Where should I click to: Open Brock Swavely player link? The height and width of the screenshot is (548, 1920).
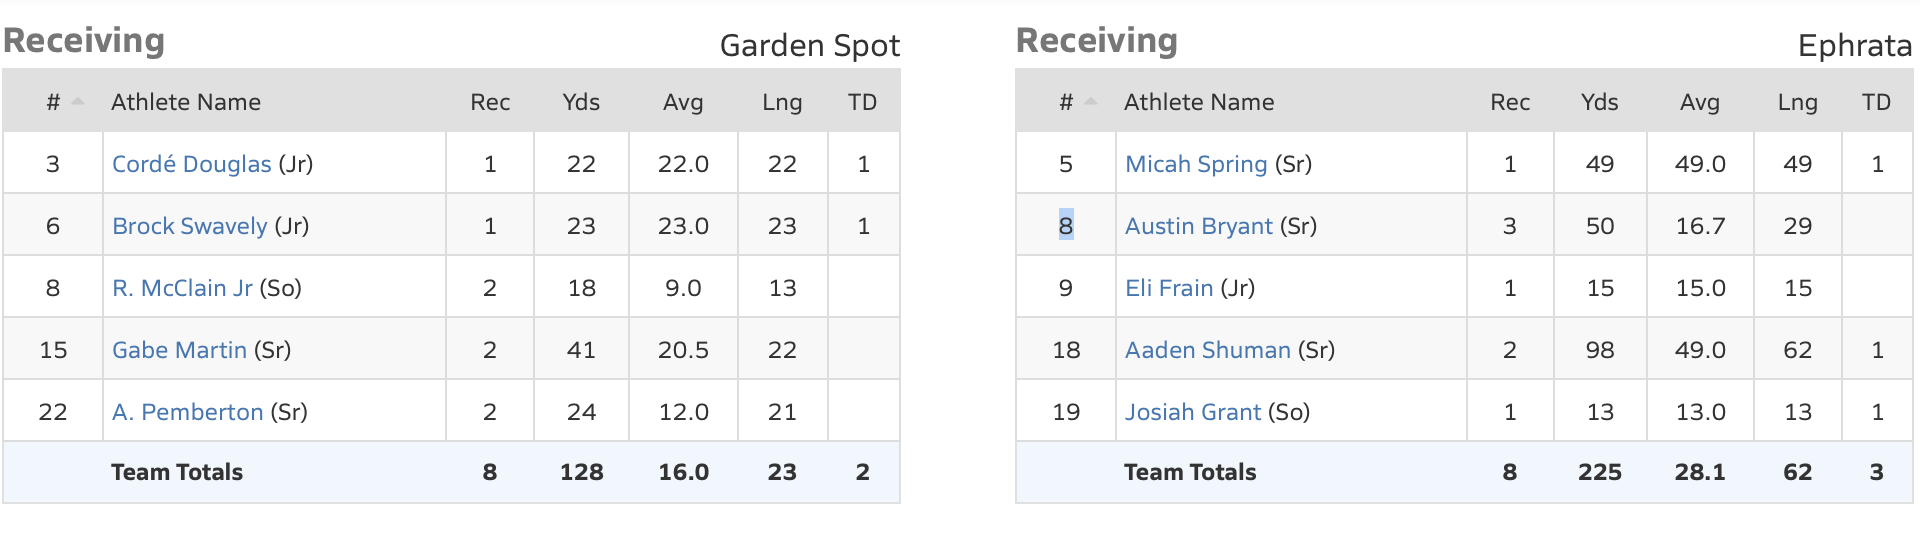tap(189, 226)
